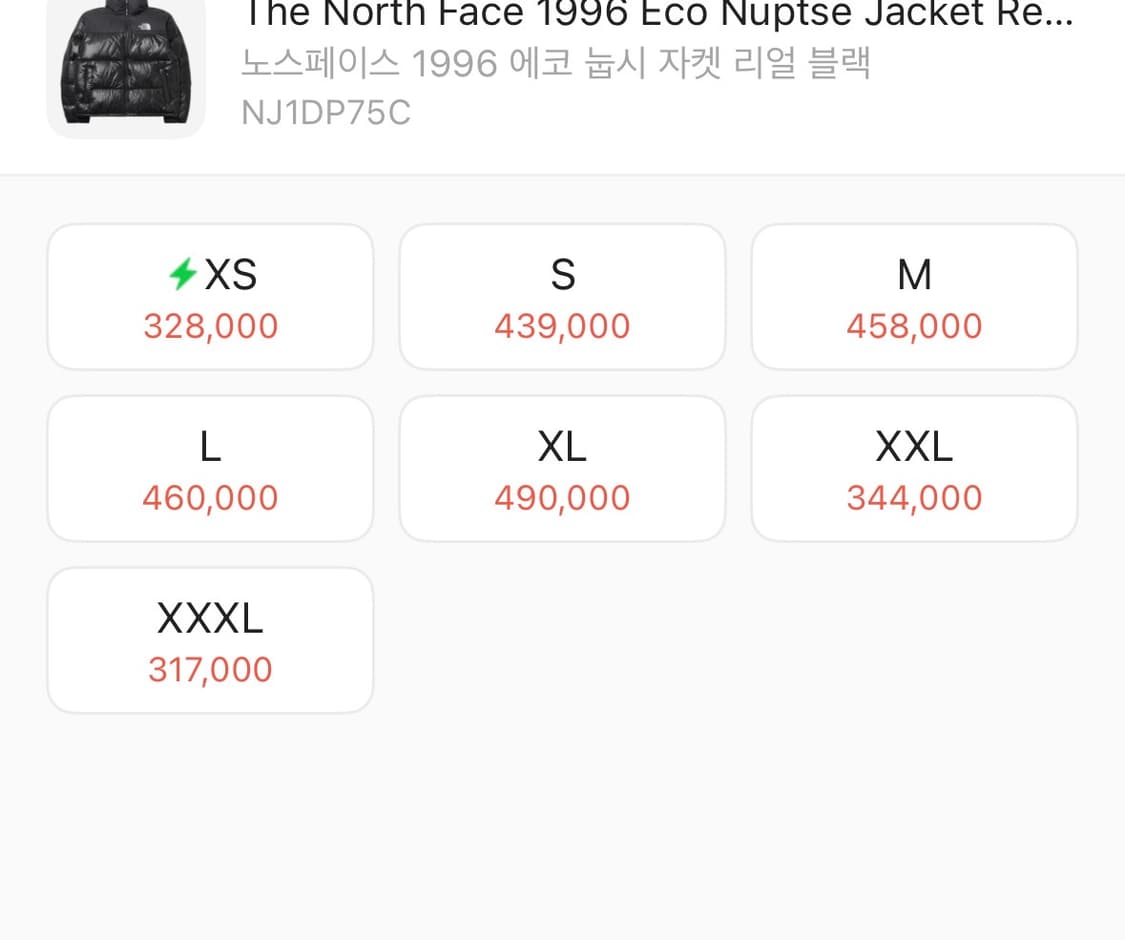Tap the 458,000 price
This screenshot has width=1125, height=940.
pos(914,327)
